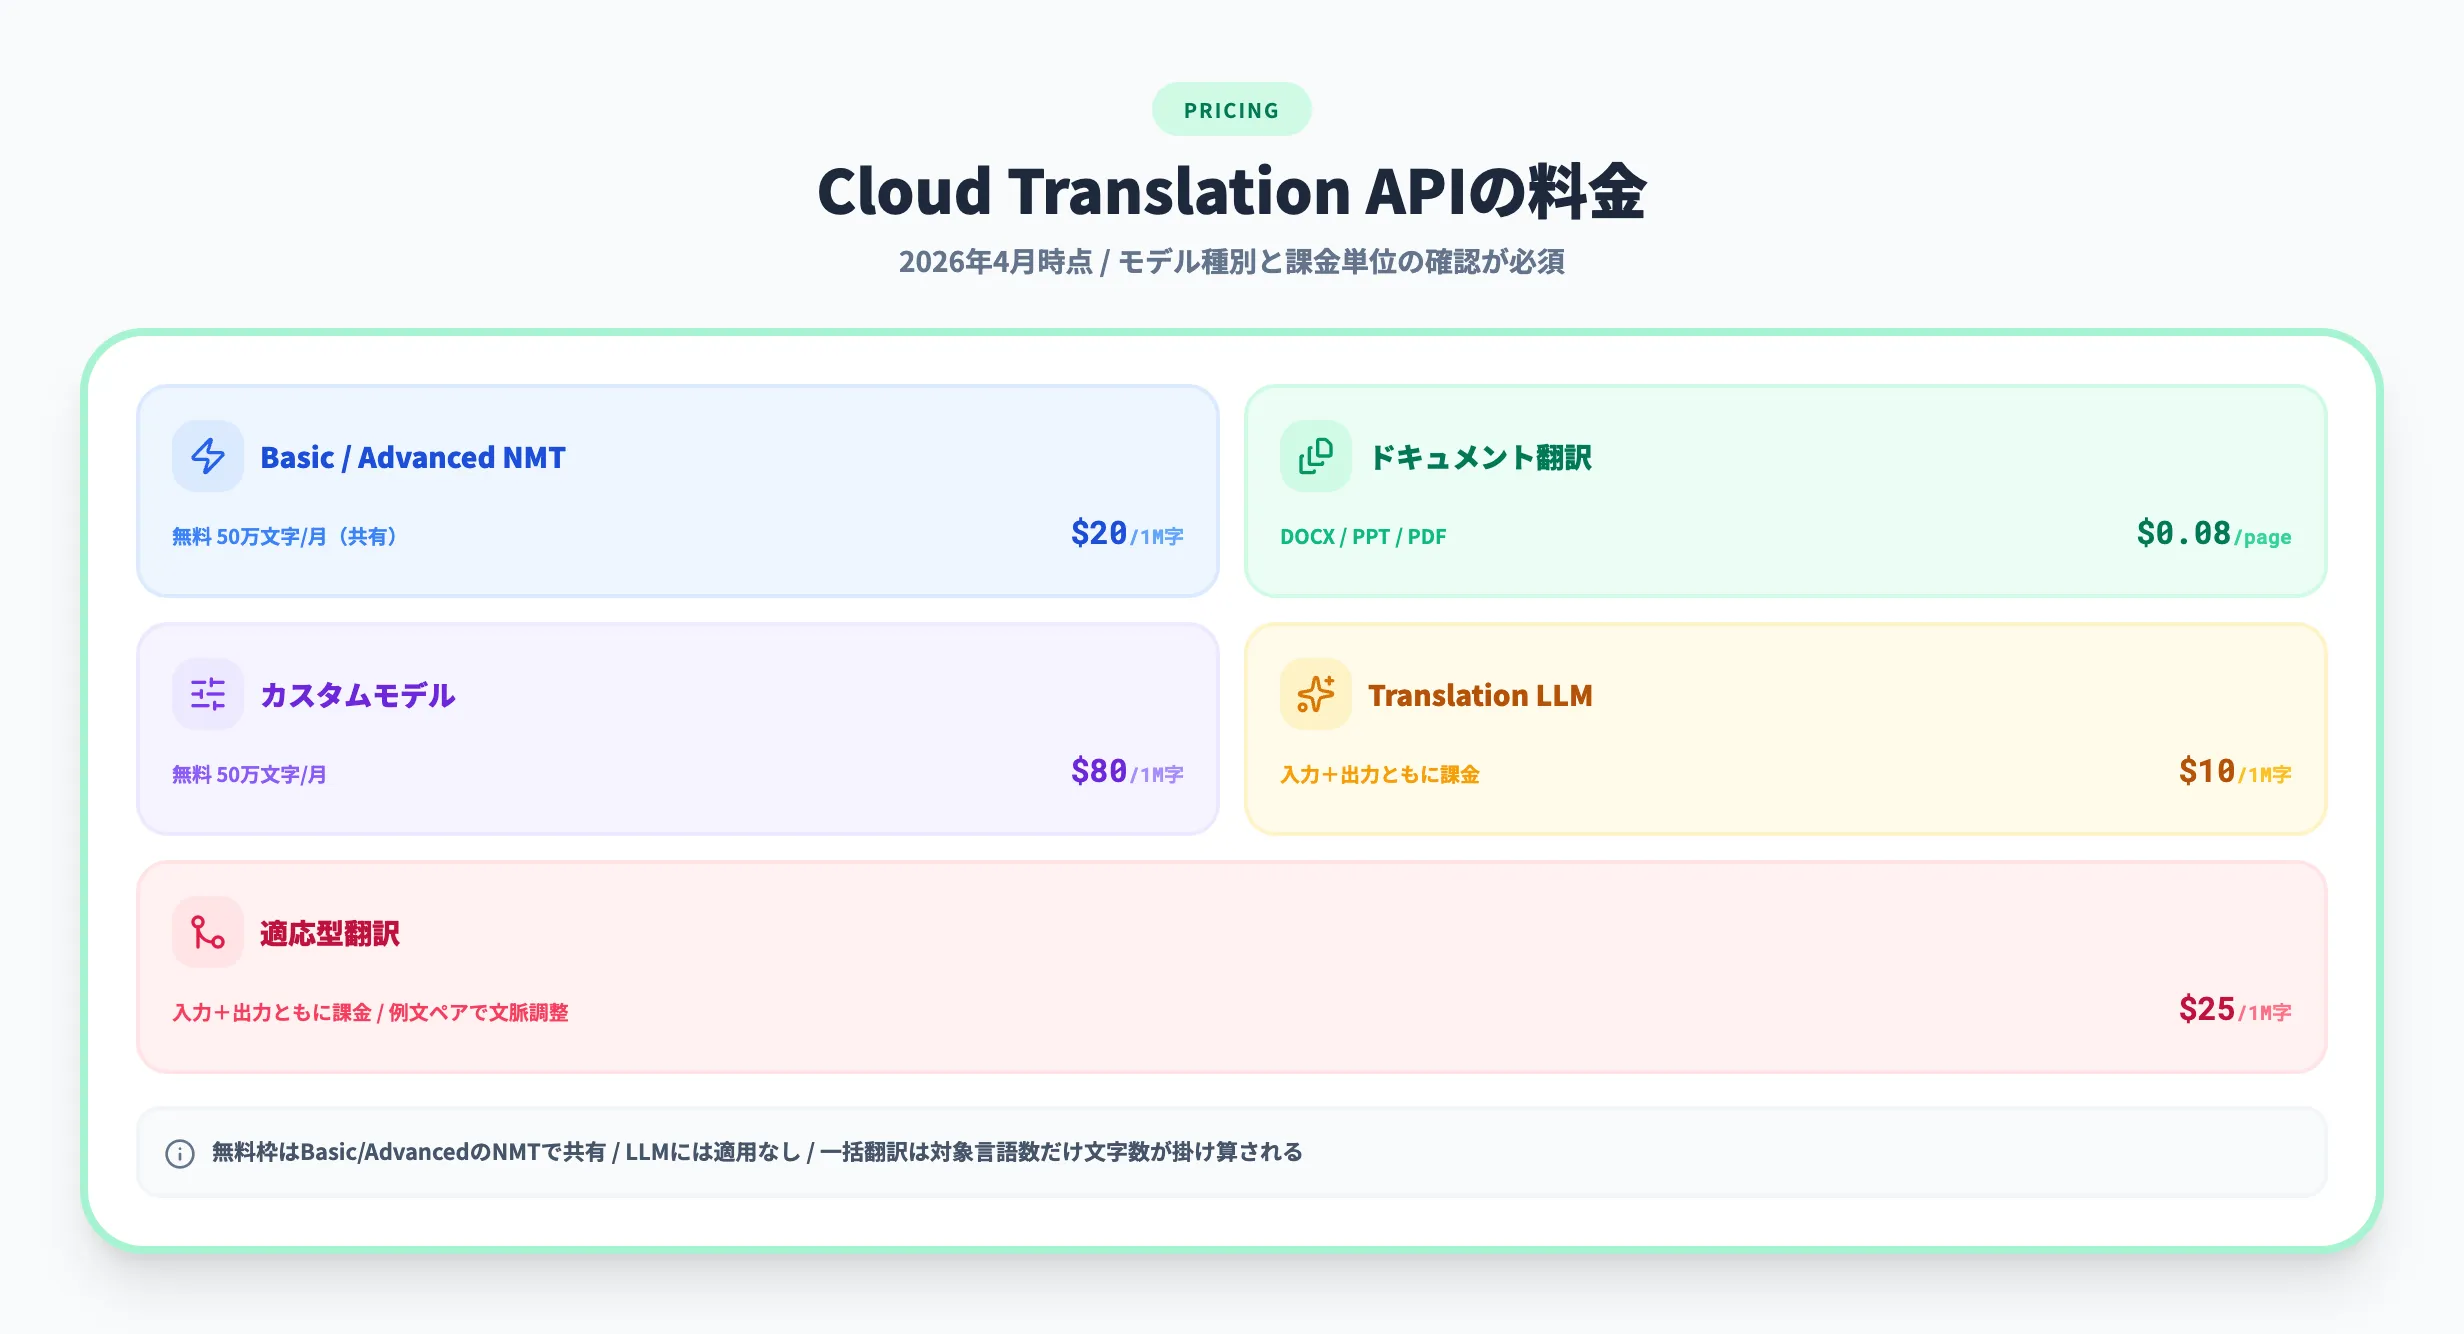
Task: Click the Translation LLM heading
Action: [x=1480, y=694]
